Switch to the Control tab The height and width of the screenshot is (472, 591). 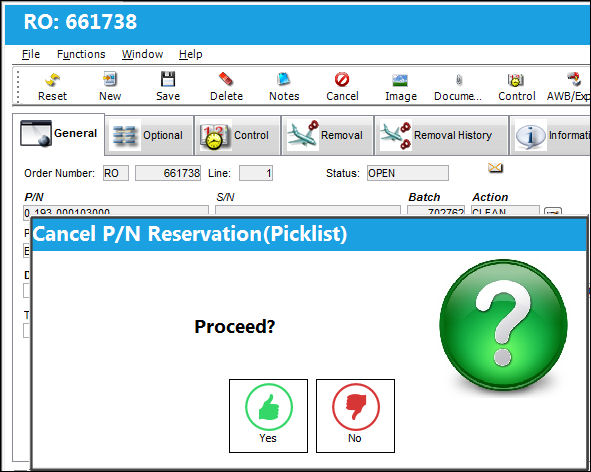pyautogui.click(x=237, y=135)
